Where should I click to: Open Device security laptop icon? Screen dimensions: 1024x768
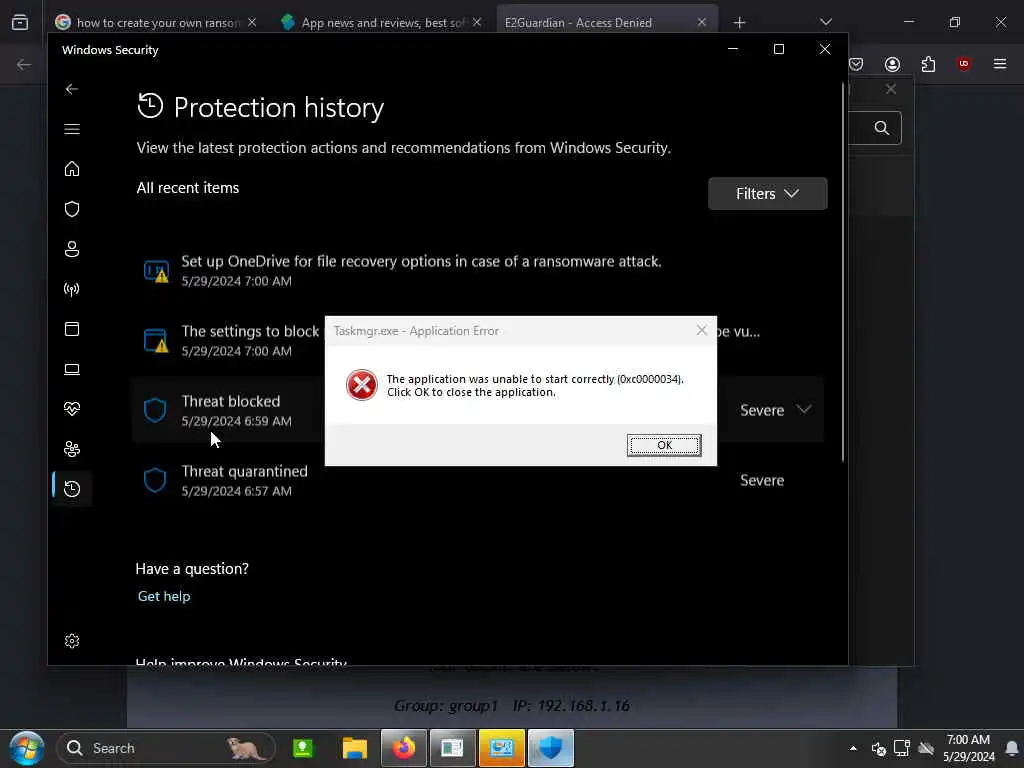tap(72, 369)
